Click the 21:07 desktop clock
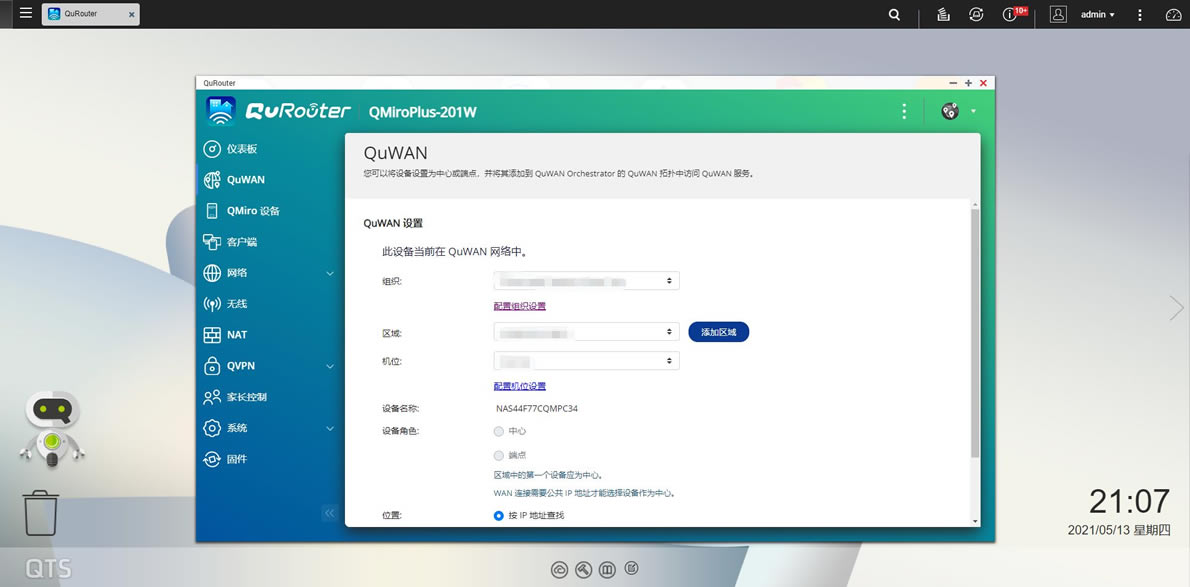 [1129, 502]
